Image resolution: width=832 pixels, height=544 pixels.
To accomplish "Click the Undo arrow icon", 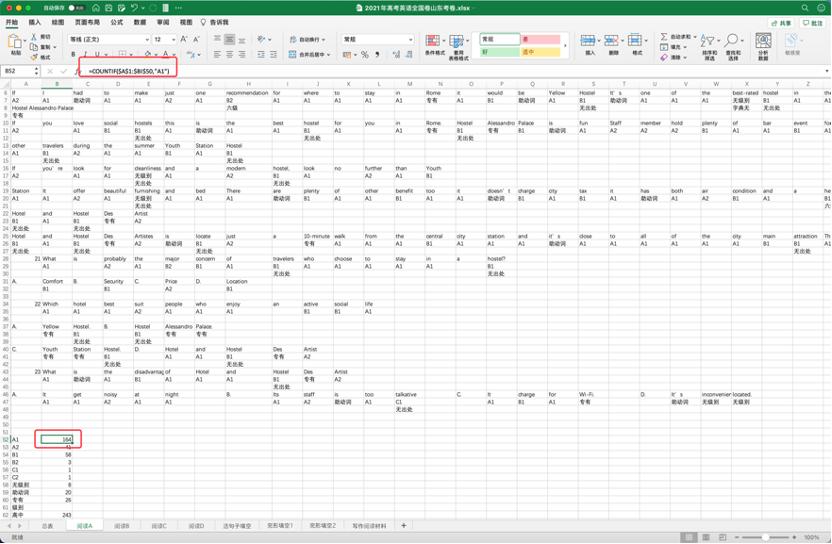I will tap(134, 8).
